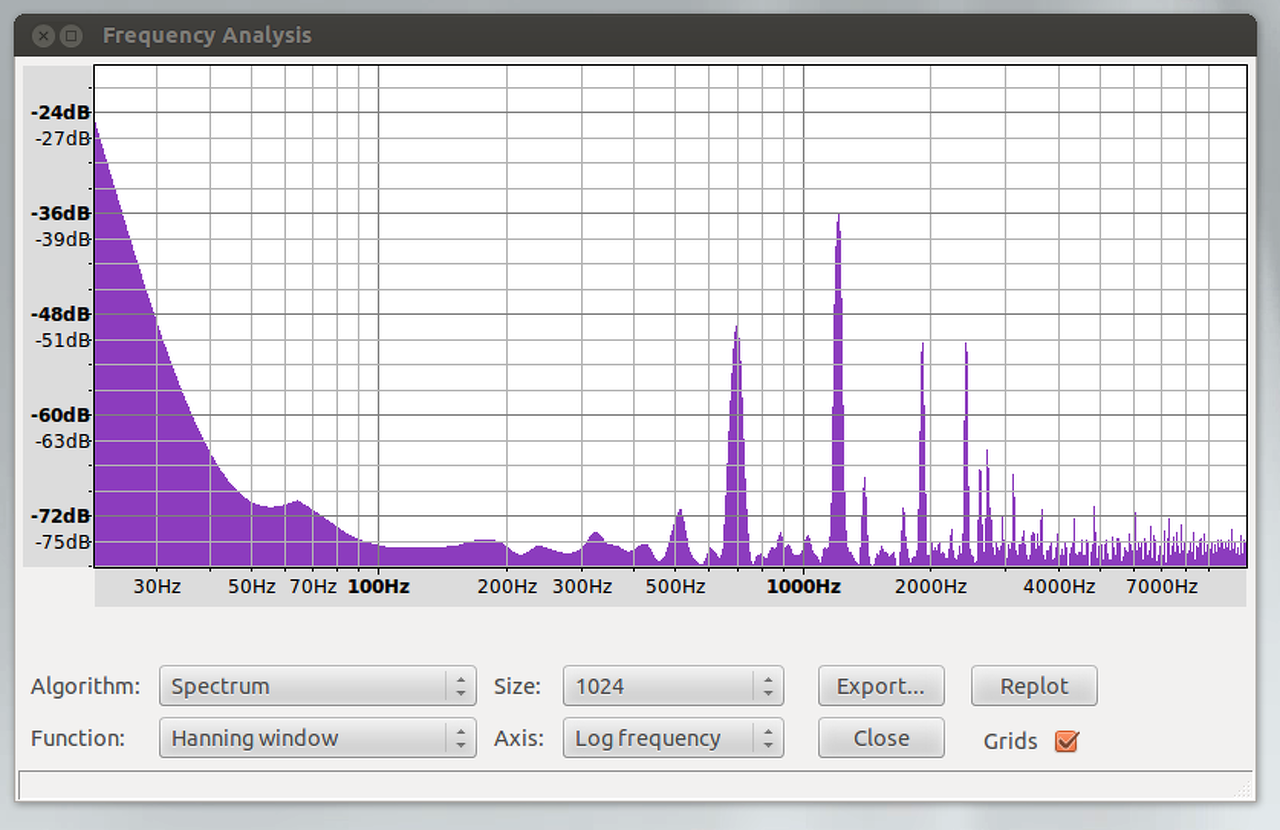
Task: Click the 70Hz frequency axis label
Action: [x=313, y=586]
